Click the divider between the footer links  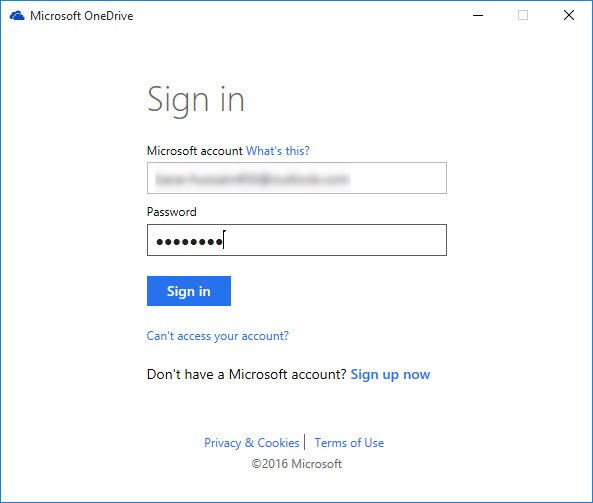(x=304, y=442)
